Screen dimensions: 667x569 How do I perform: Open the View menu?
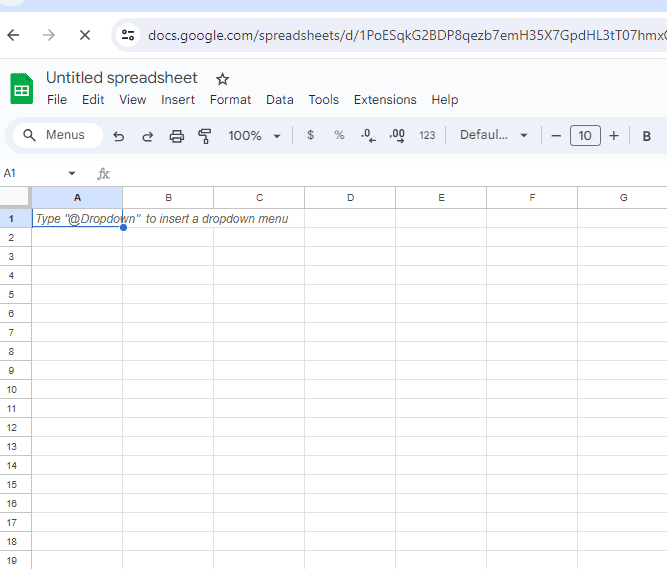132,100
